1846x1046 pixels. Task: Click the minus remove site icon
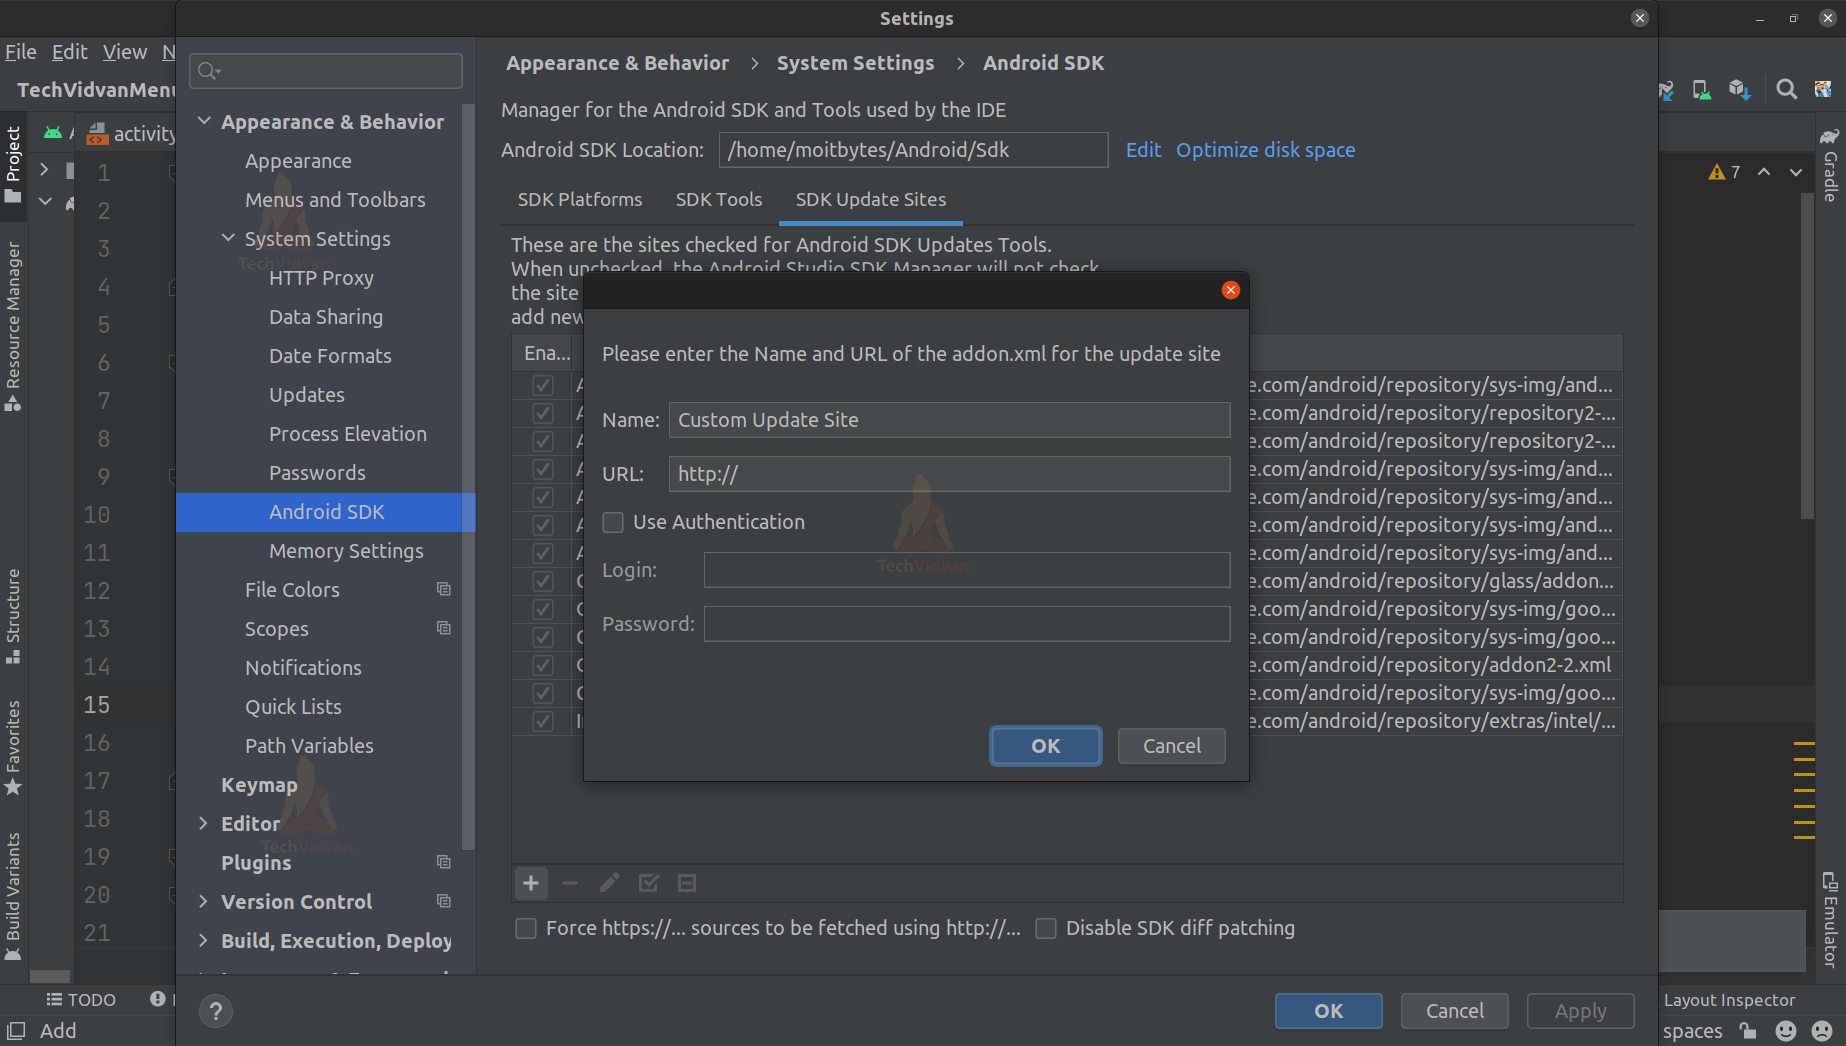570,883
